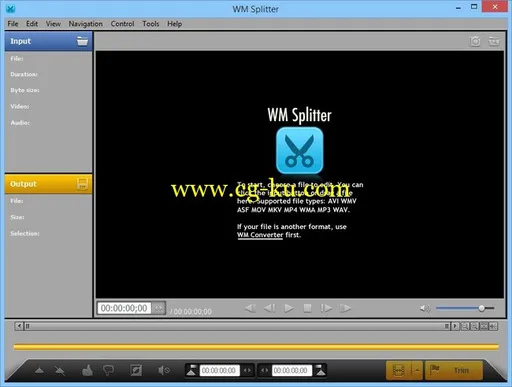Step back one frame

(x=269, y=308)
